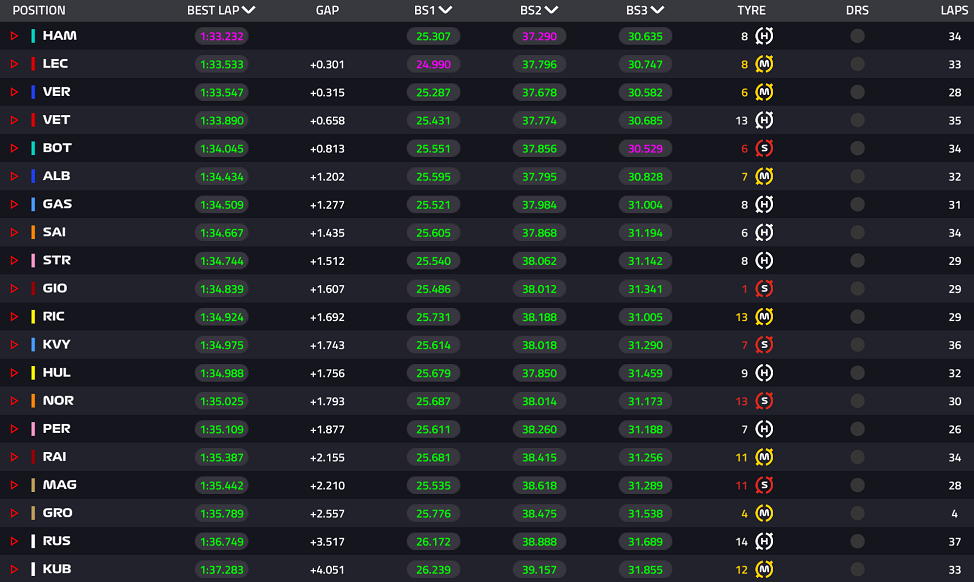Screen dimensions: 974x582
Task: Toggle the DRS indicator for NOR
Action: click(x=857, y=401)
